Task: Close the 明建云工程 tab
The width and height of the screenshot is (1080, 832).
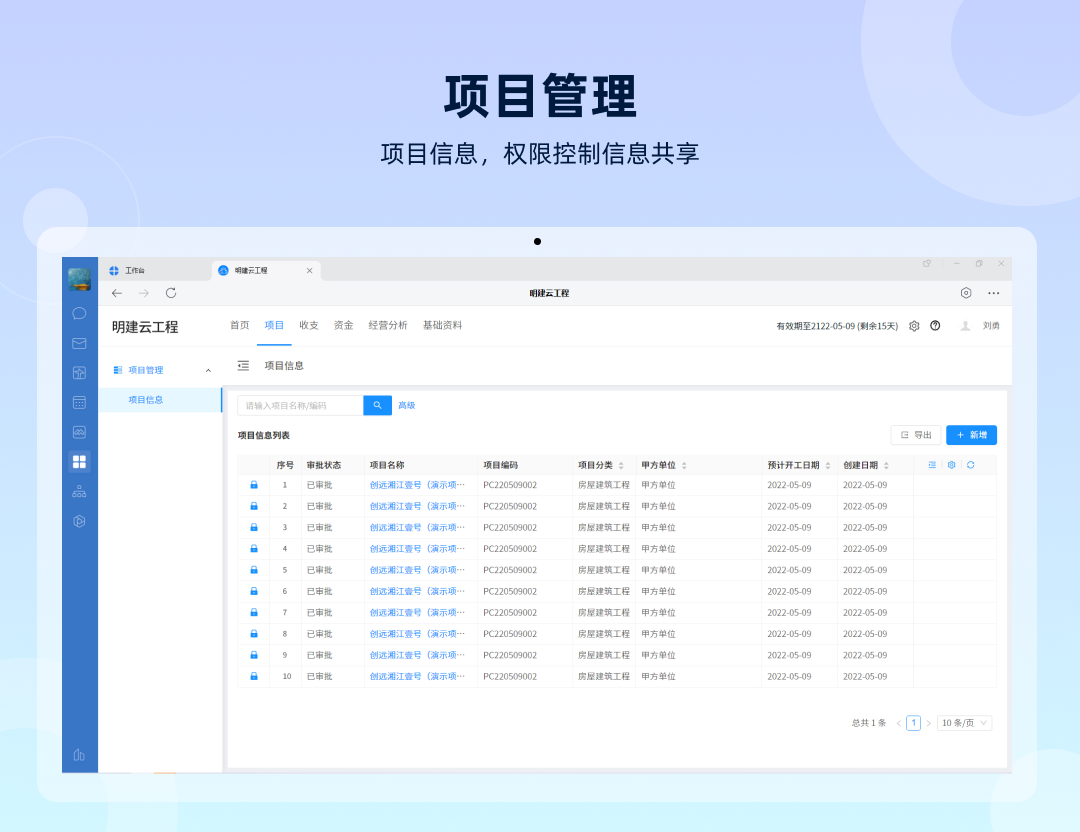Action: tap(309, 271)
